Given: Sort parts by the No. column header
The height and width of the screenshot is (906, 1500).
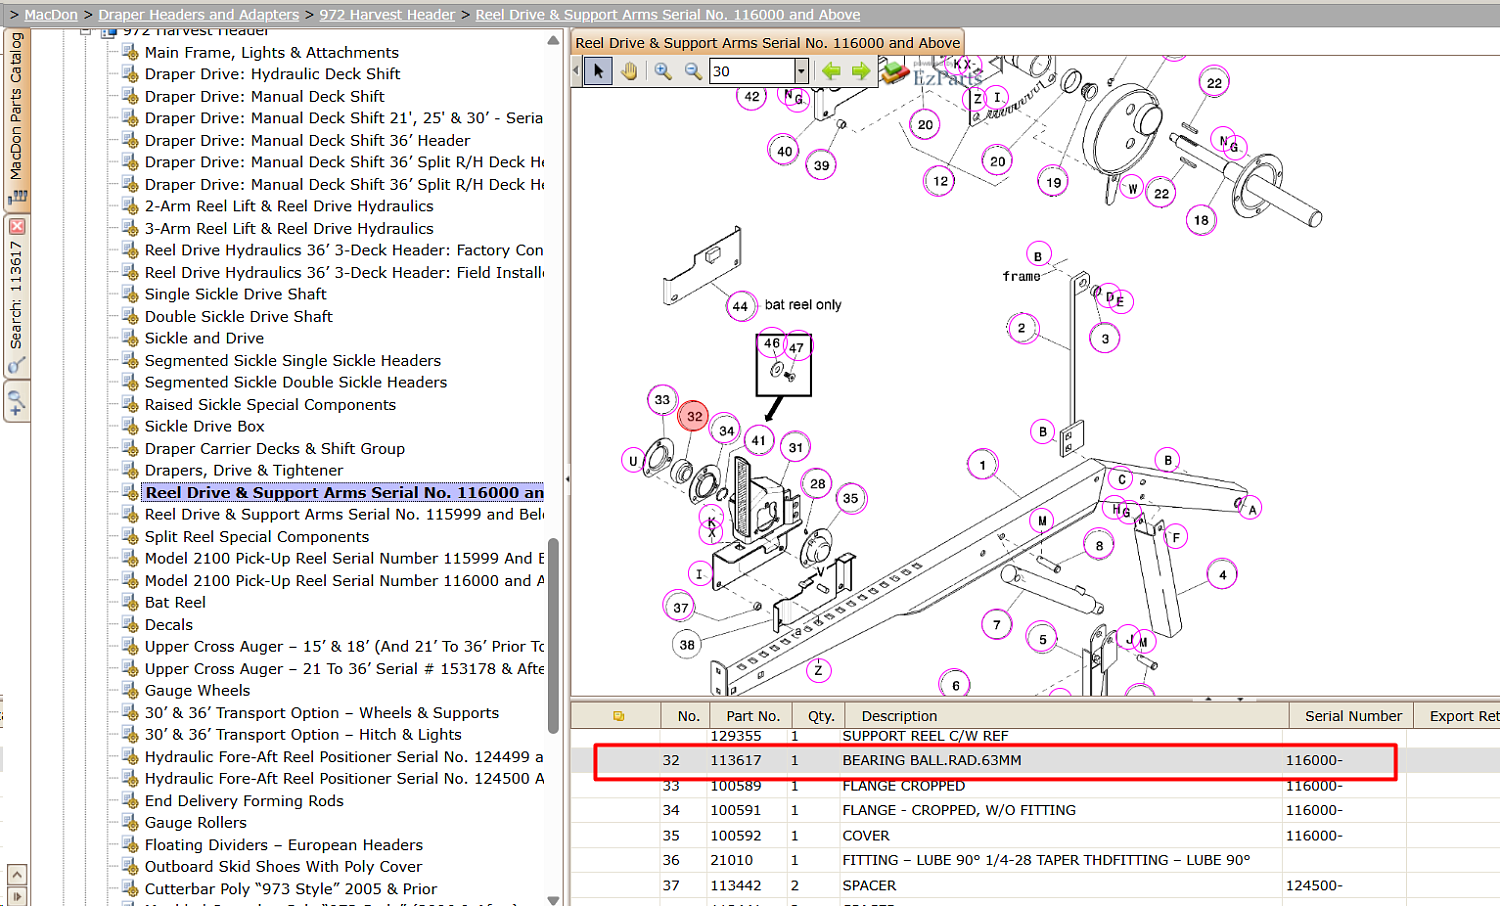Looking at the screenshot, I should tap(688, 716).
